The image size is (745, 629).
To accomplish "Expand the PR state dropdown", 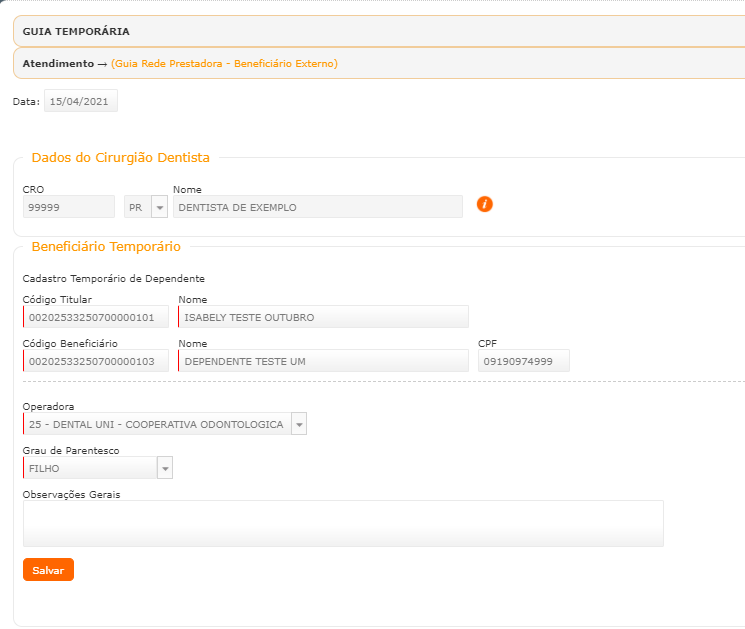I will coord(159,207).
